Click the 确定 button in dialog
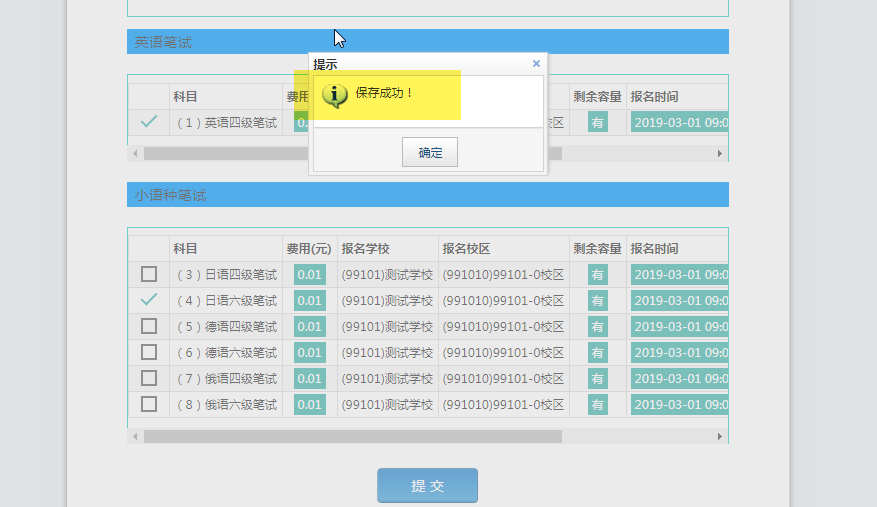This screenshot has height=507, width=877. pos(430,153)
